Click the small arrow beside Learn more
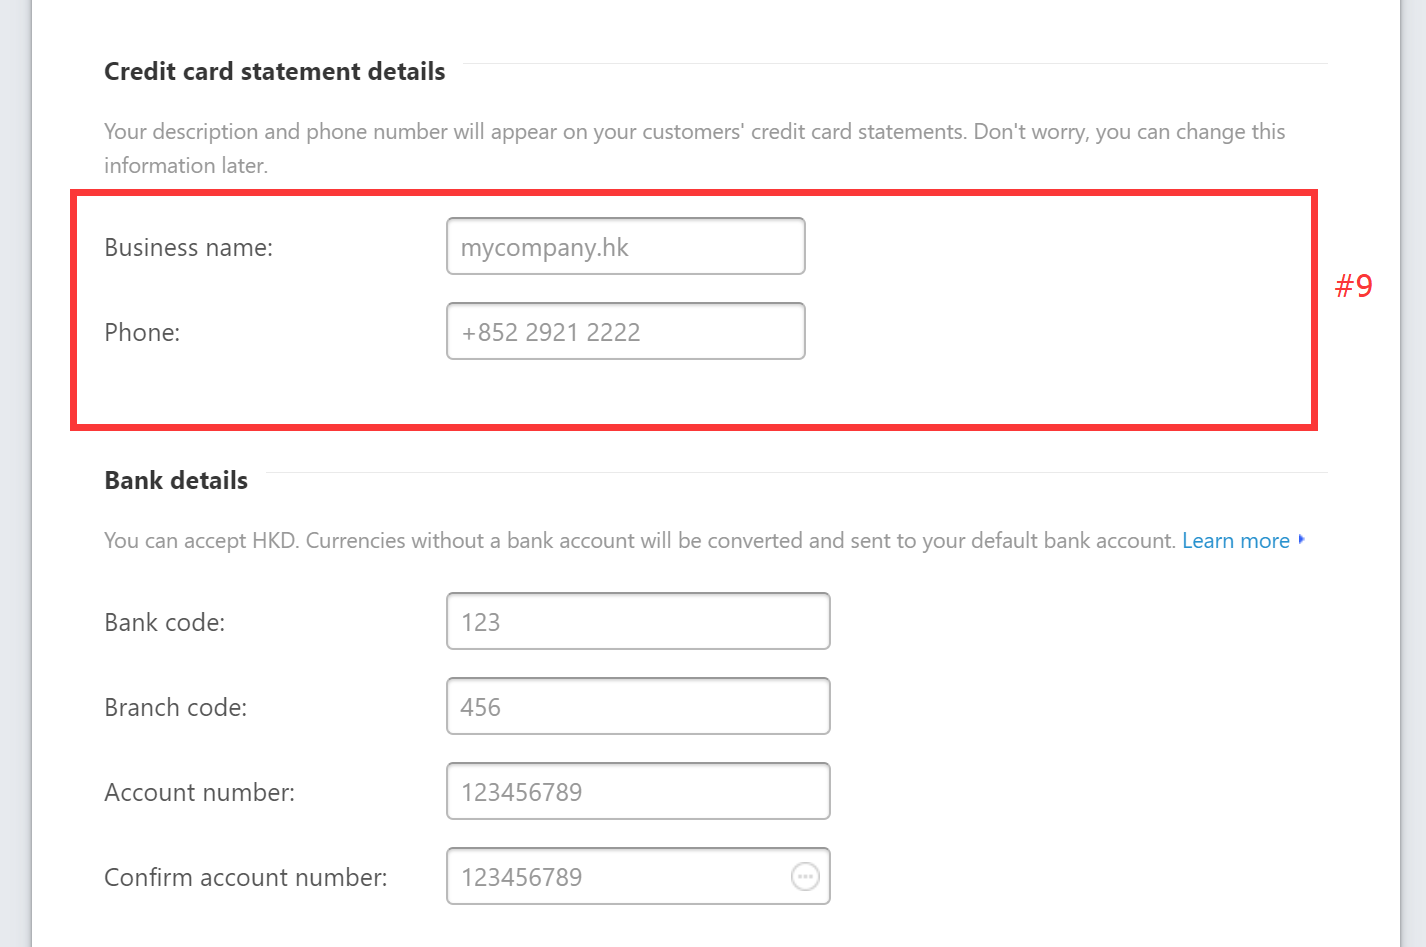The width and height of the screenshot is (1426, 947). (1301, 540)
